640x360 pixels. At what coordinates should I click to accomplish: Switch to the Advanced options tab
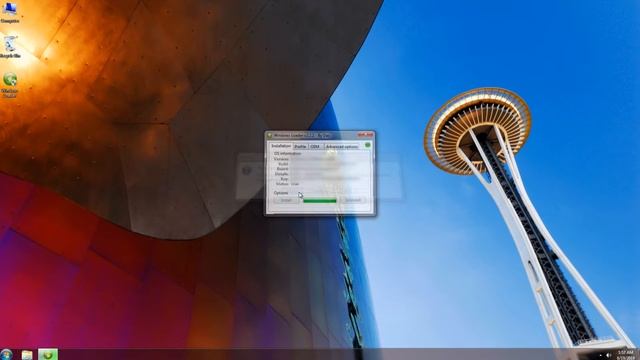(342, 146)
